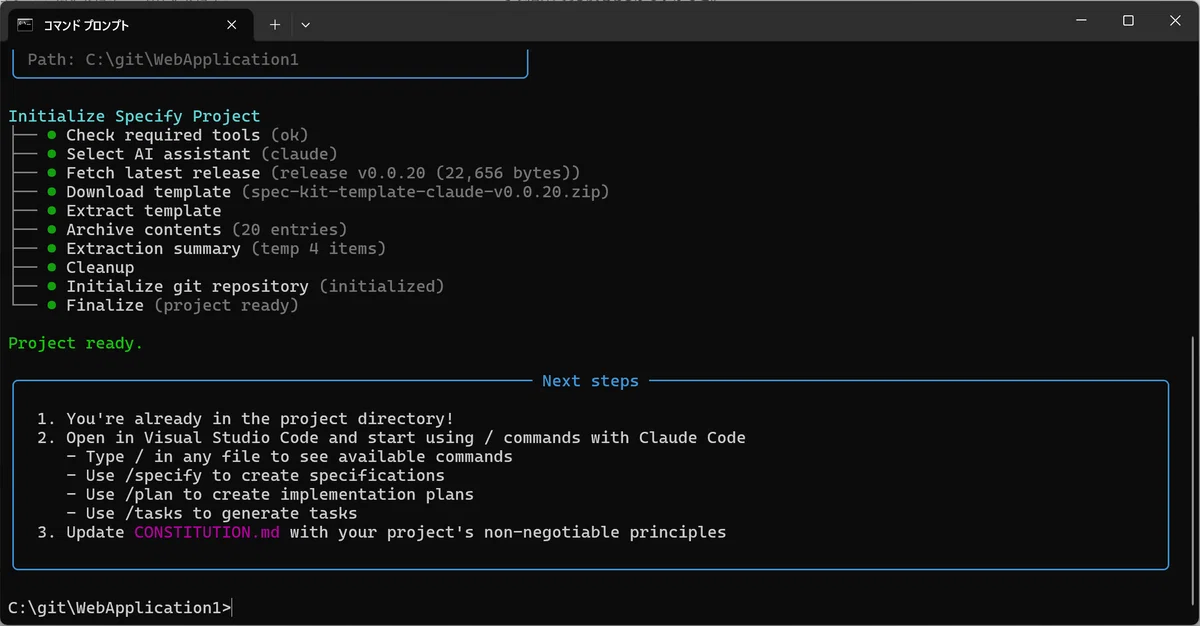Select the コマンド プロンプト tab
This screenshot has width=1200, height=626.
tap(128, 25)
